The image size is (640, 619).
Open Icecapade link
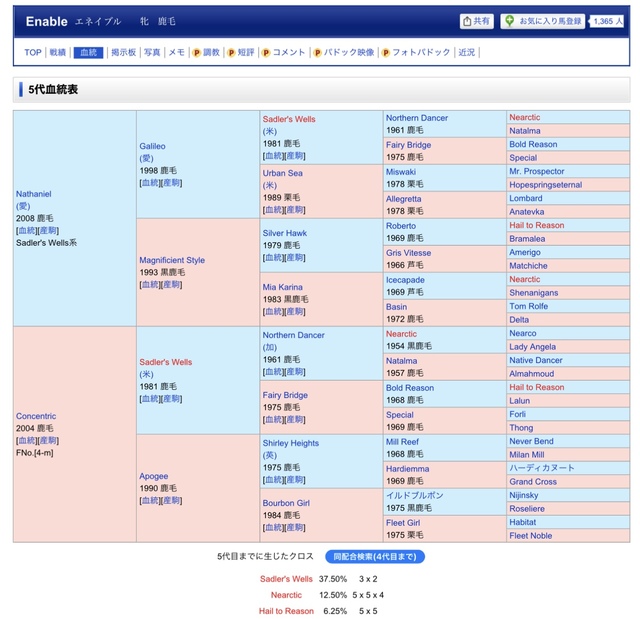(405, 280)
